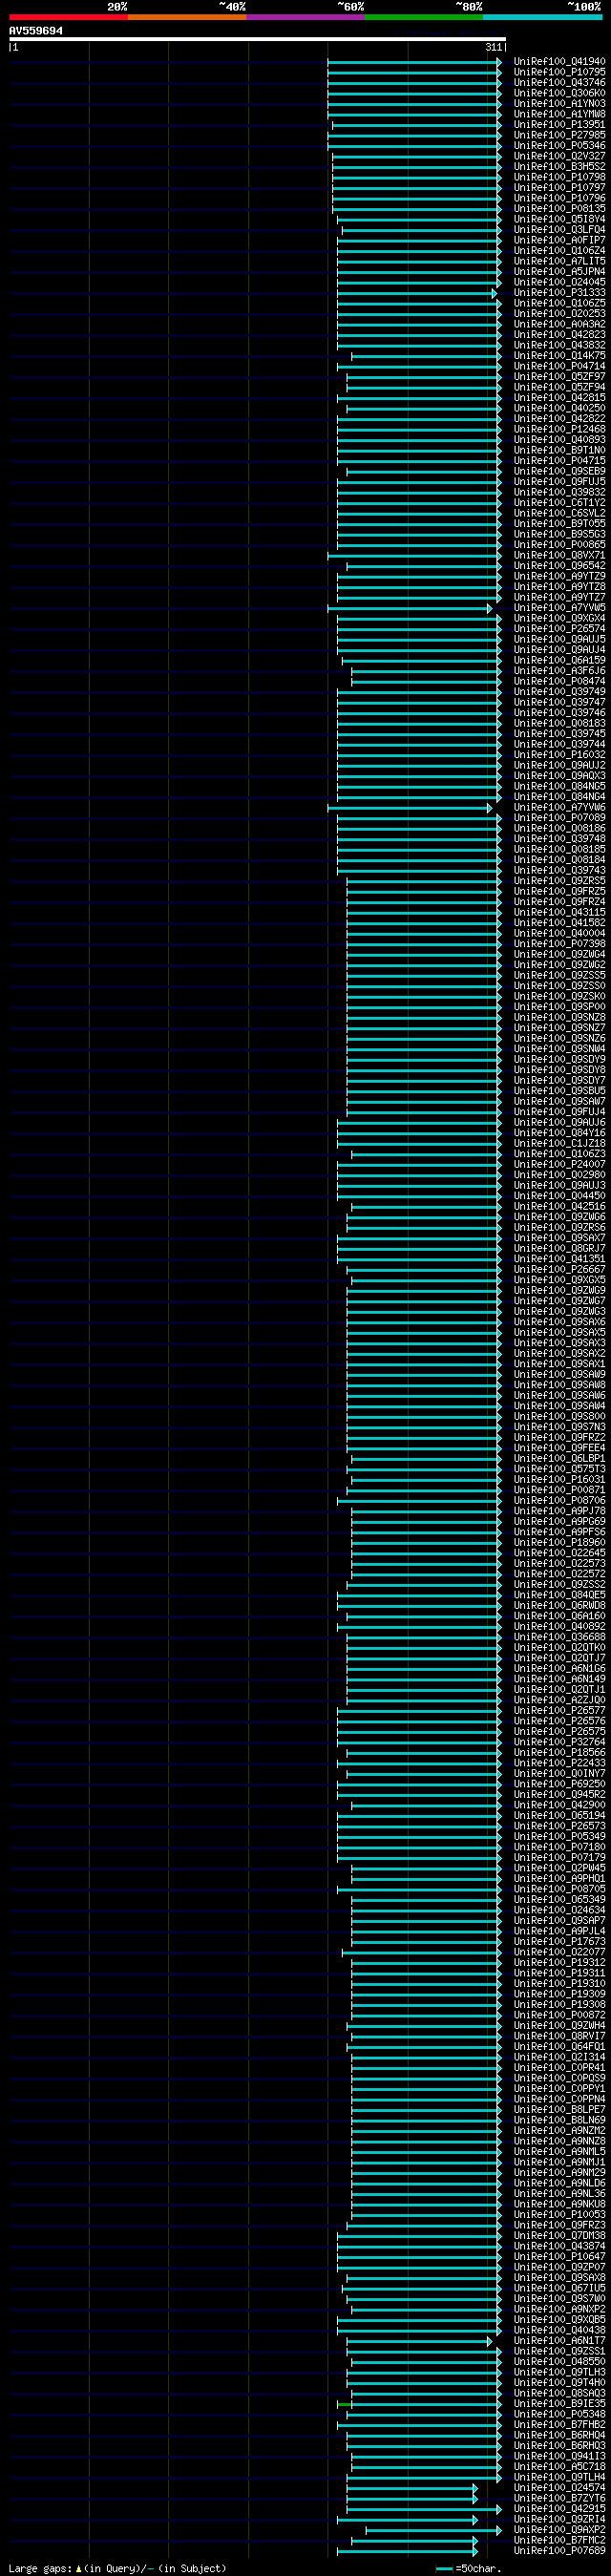
Task: Select the UniRef100_P00865 label
Action: [x=559, y=544]
